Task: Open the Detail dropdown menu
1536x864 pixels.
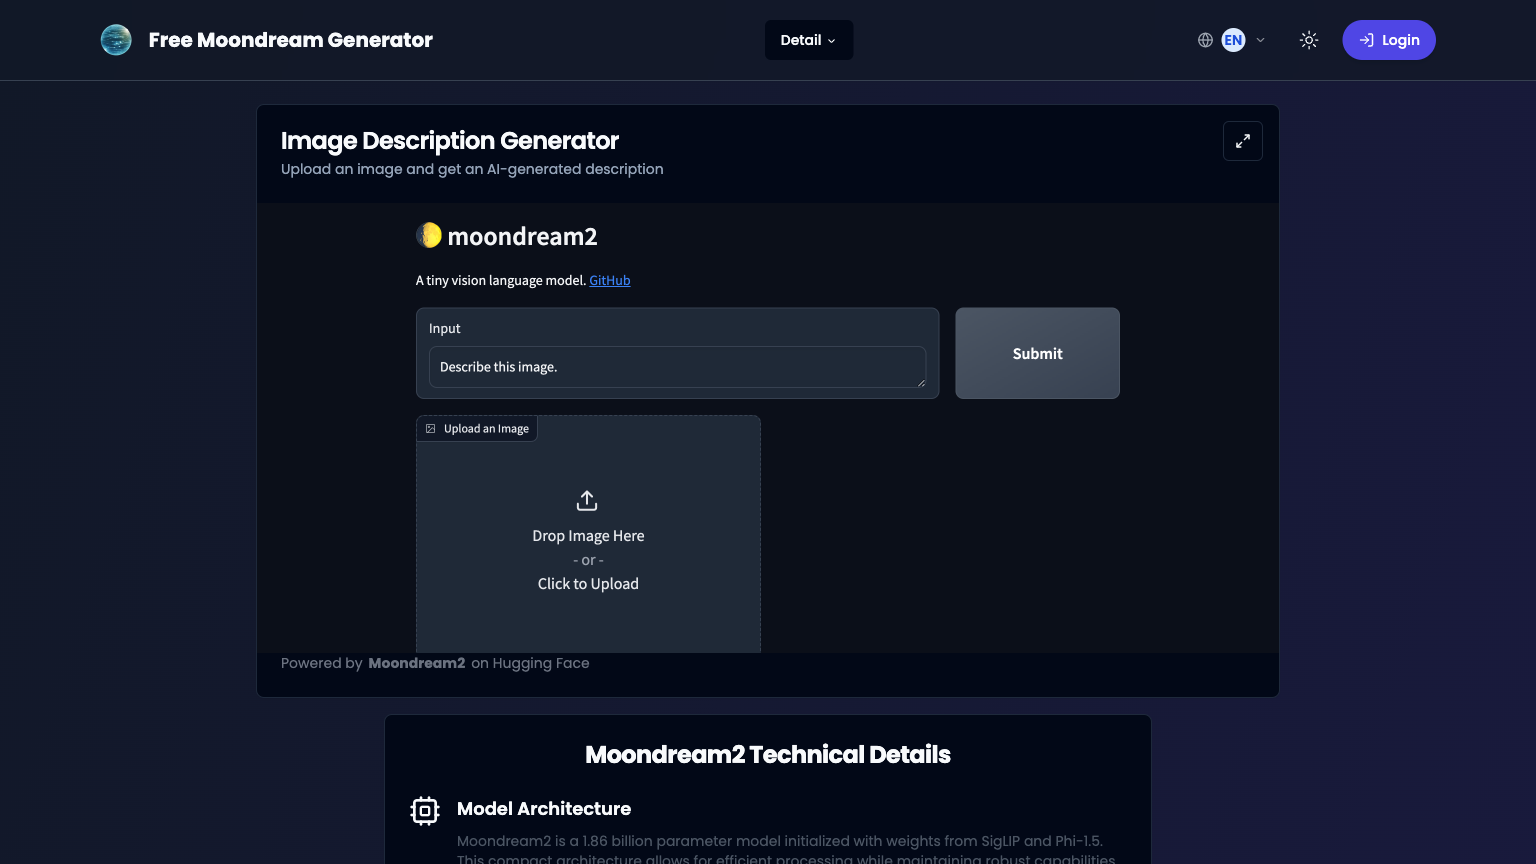Action: pyautogui.click(x=808, y=40)
